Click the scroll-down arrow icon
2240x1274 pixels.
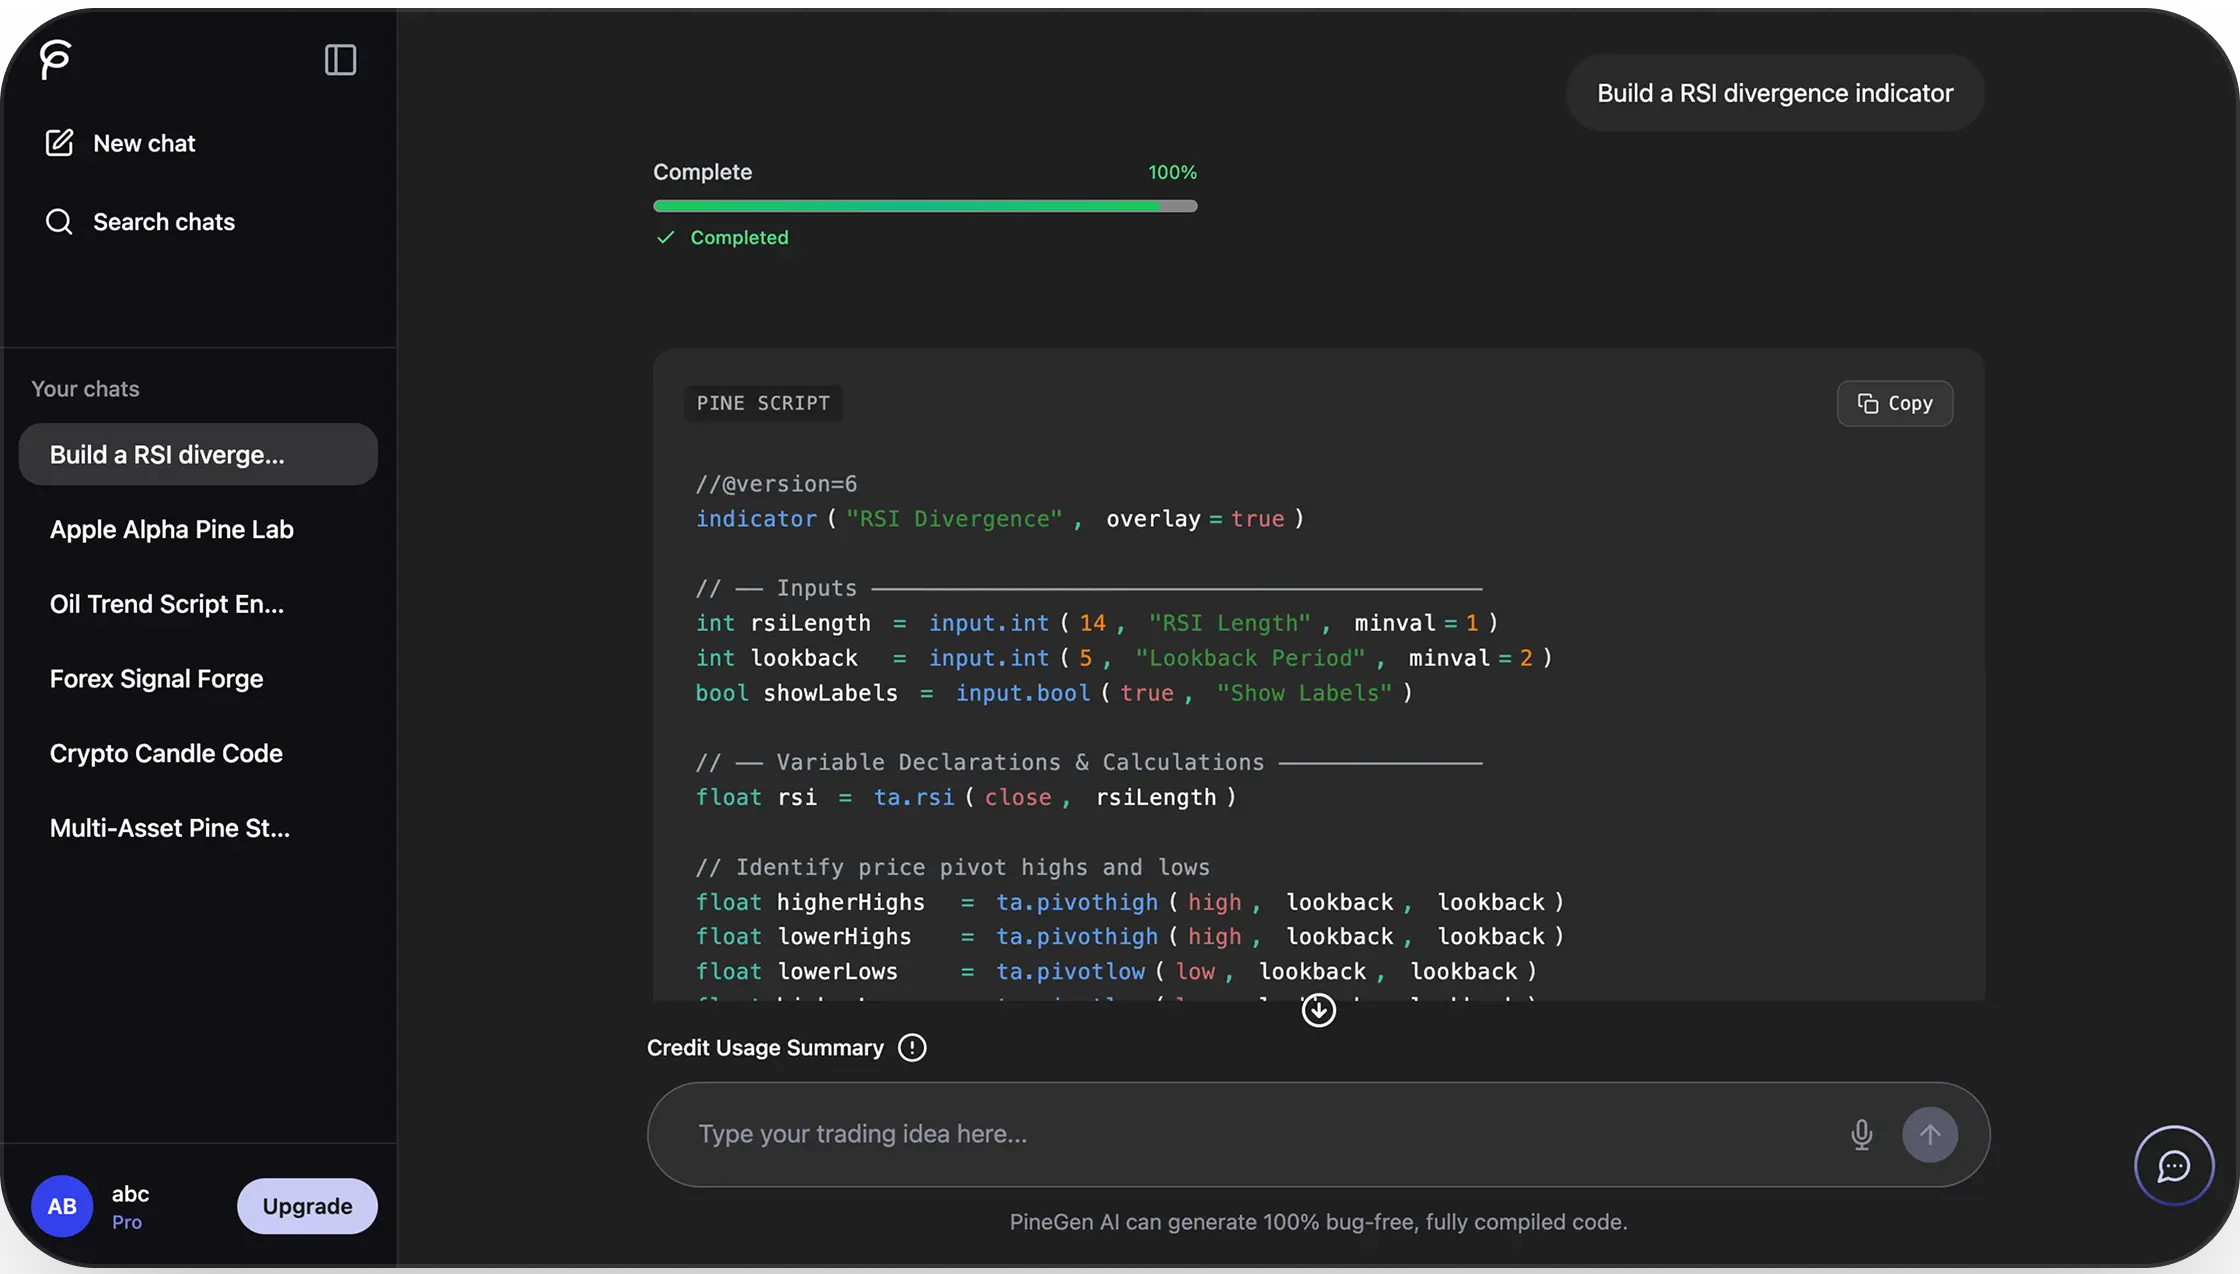tap(1318, 1010)
